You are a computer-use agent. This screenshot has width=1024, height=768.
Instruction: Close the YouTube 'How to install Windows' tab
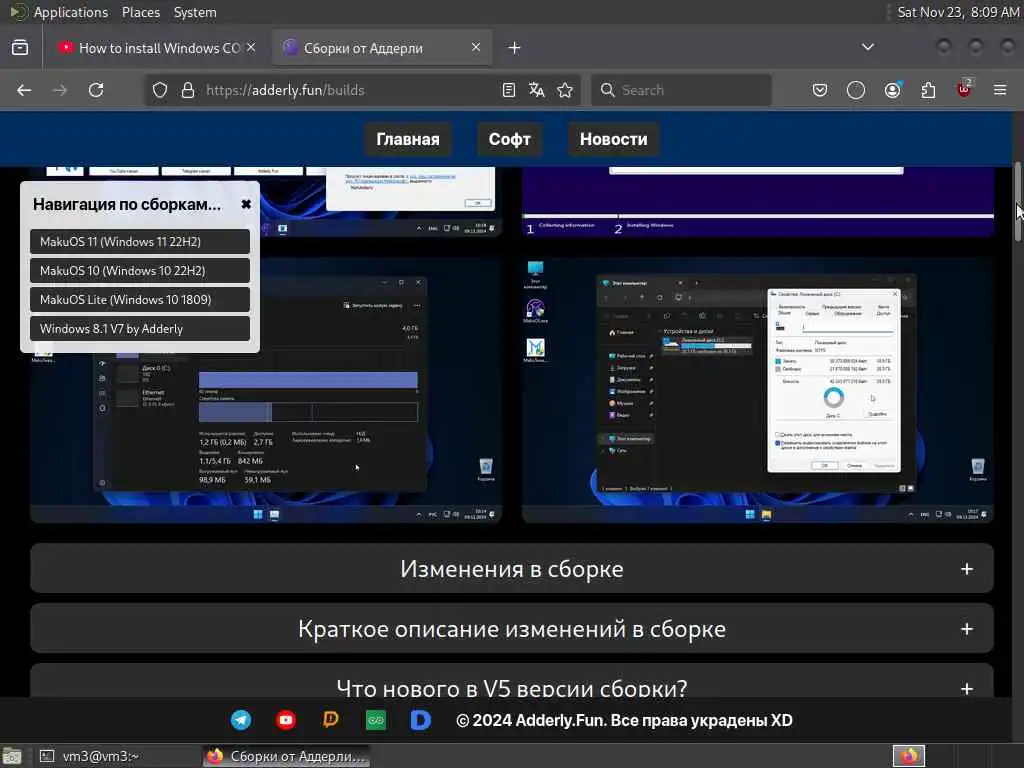tap(251, 47)
